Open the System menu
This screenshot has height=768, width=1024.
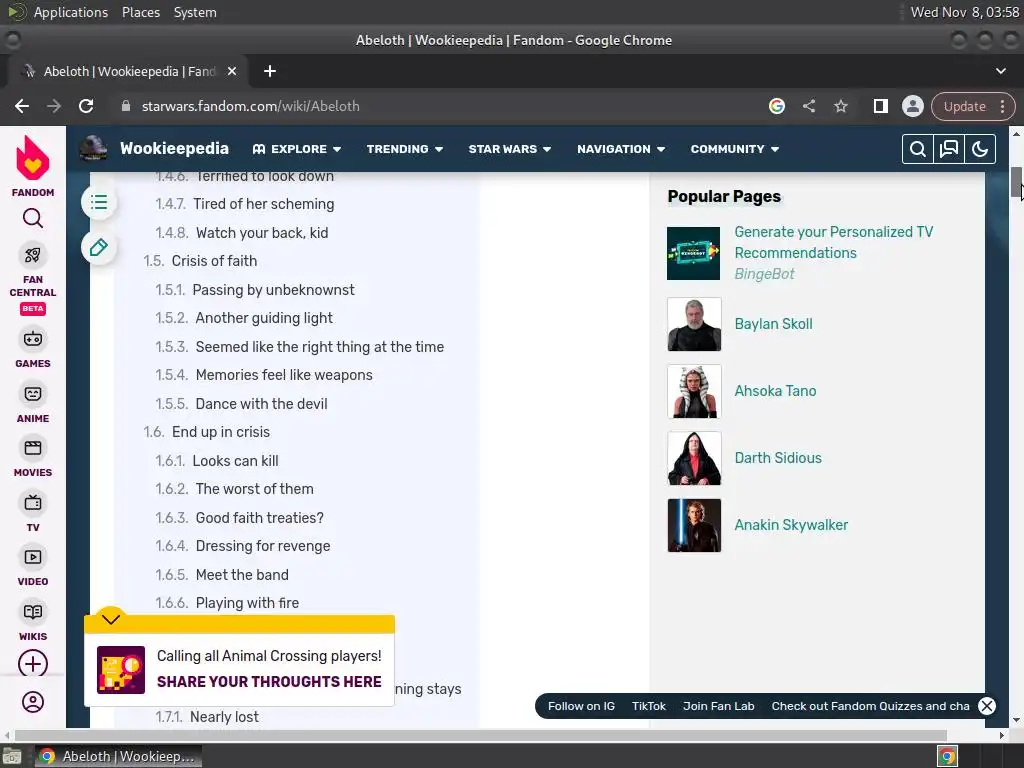195,12
